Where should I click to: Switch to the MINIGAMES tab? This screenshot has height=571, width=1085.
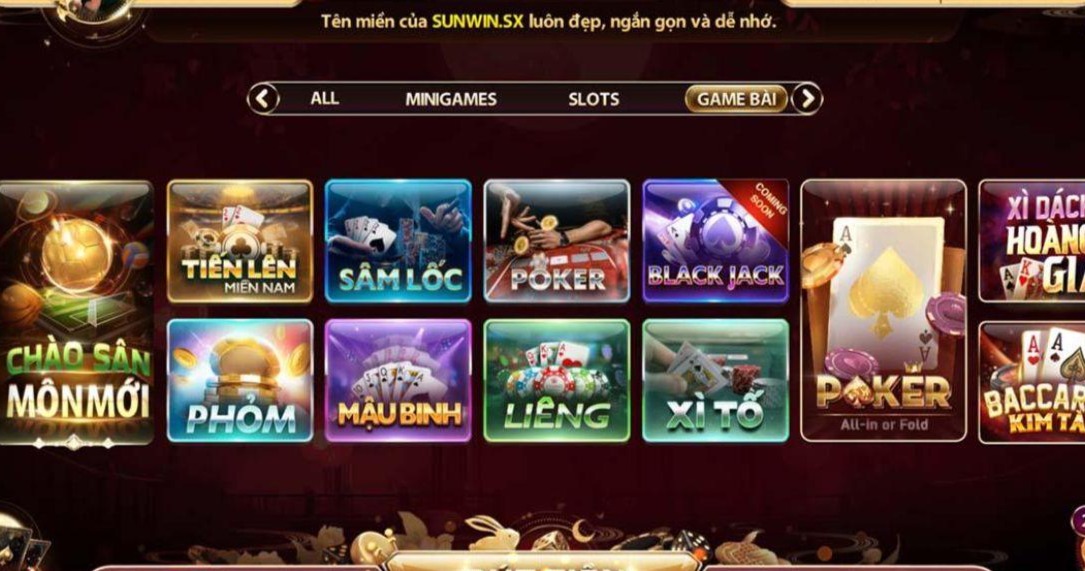click(451, 99)
